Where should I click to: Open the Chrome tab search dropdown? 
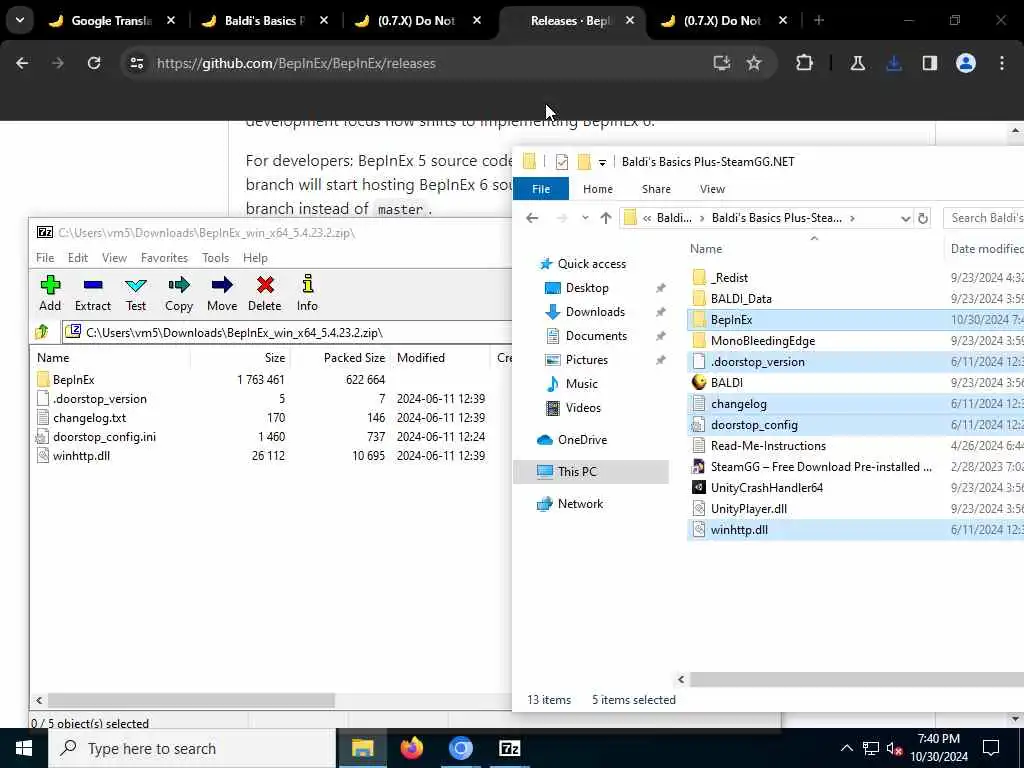pos(20,20)
